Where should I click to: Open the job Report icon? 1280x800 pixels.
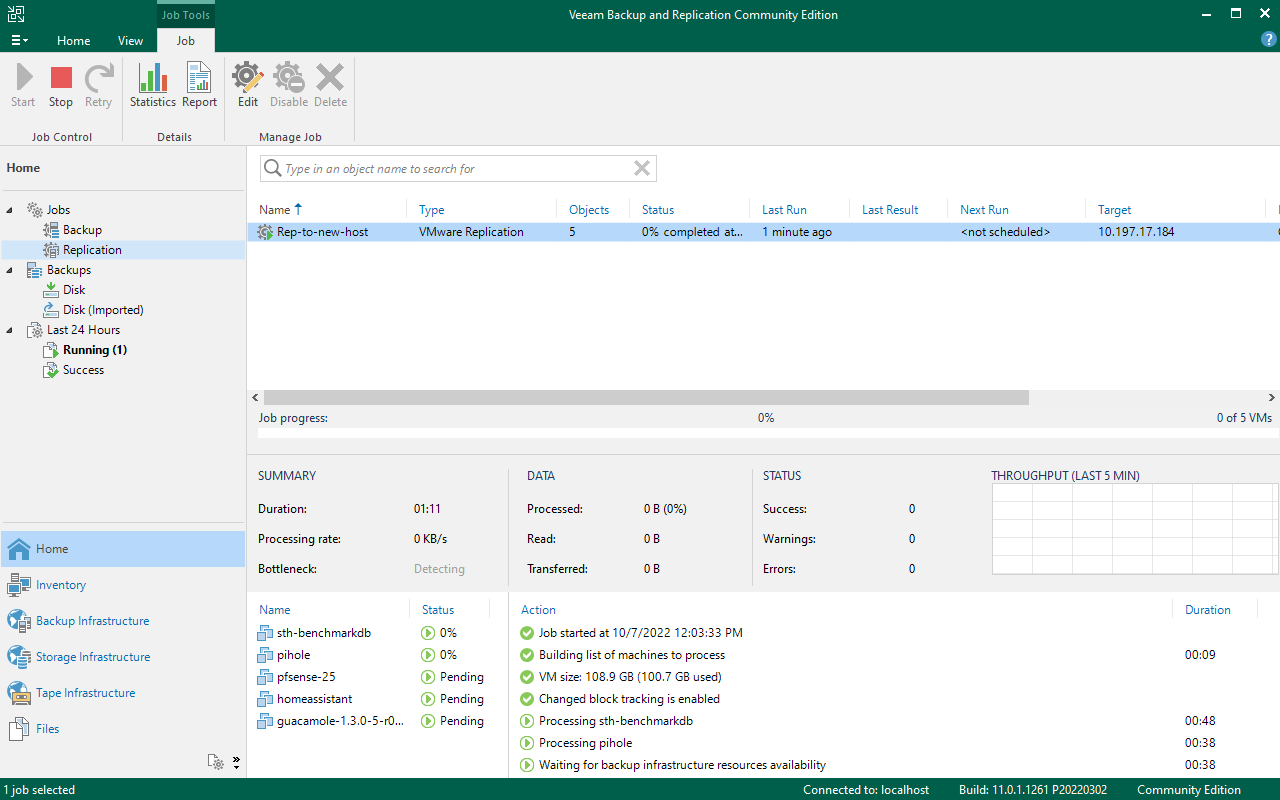click(x=199, y=79)
